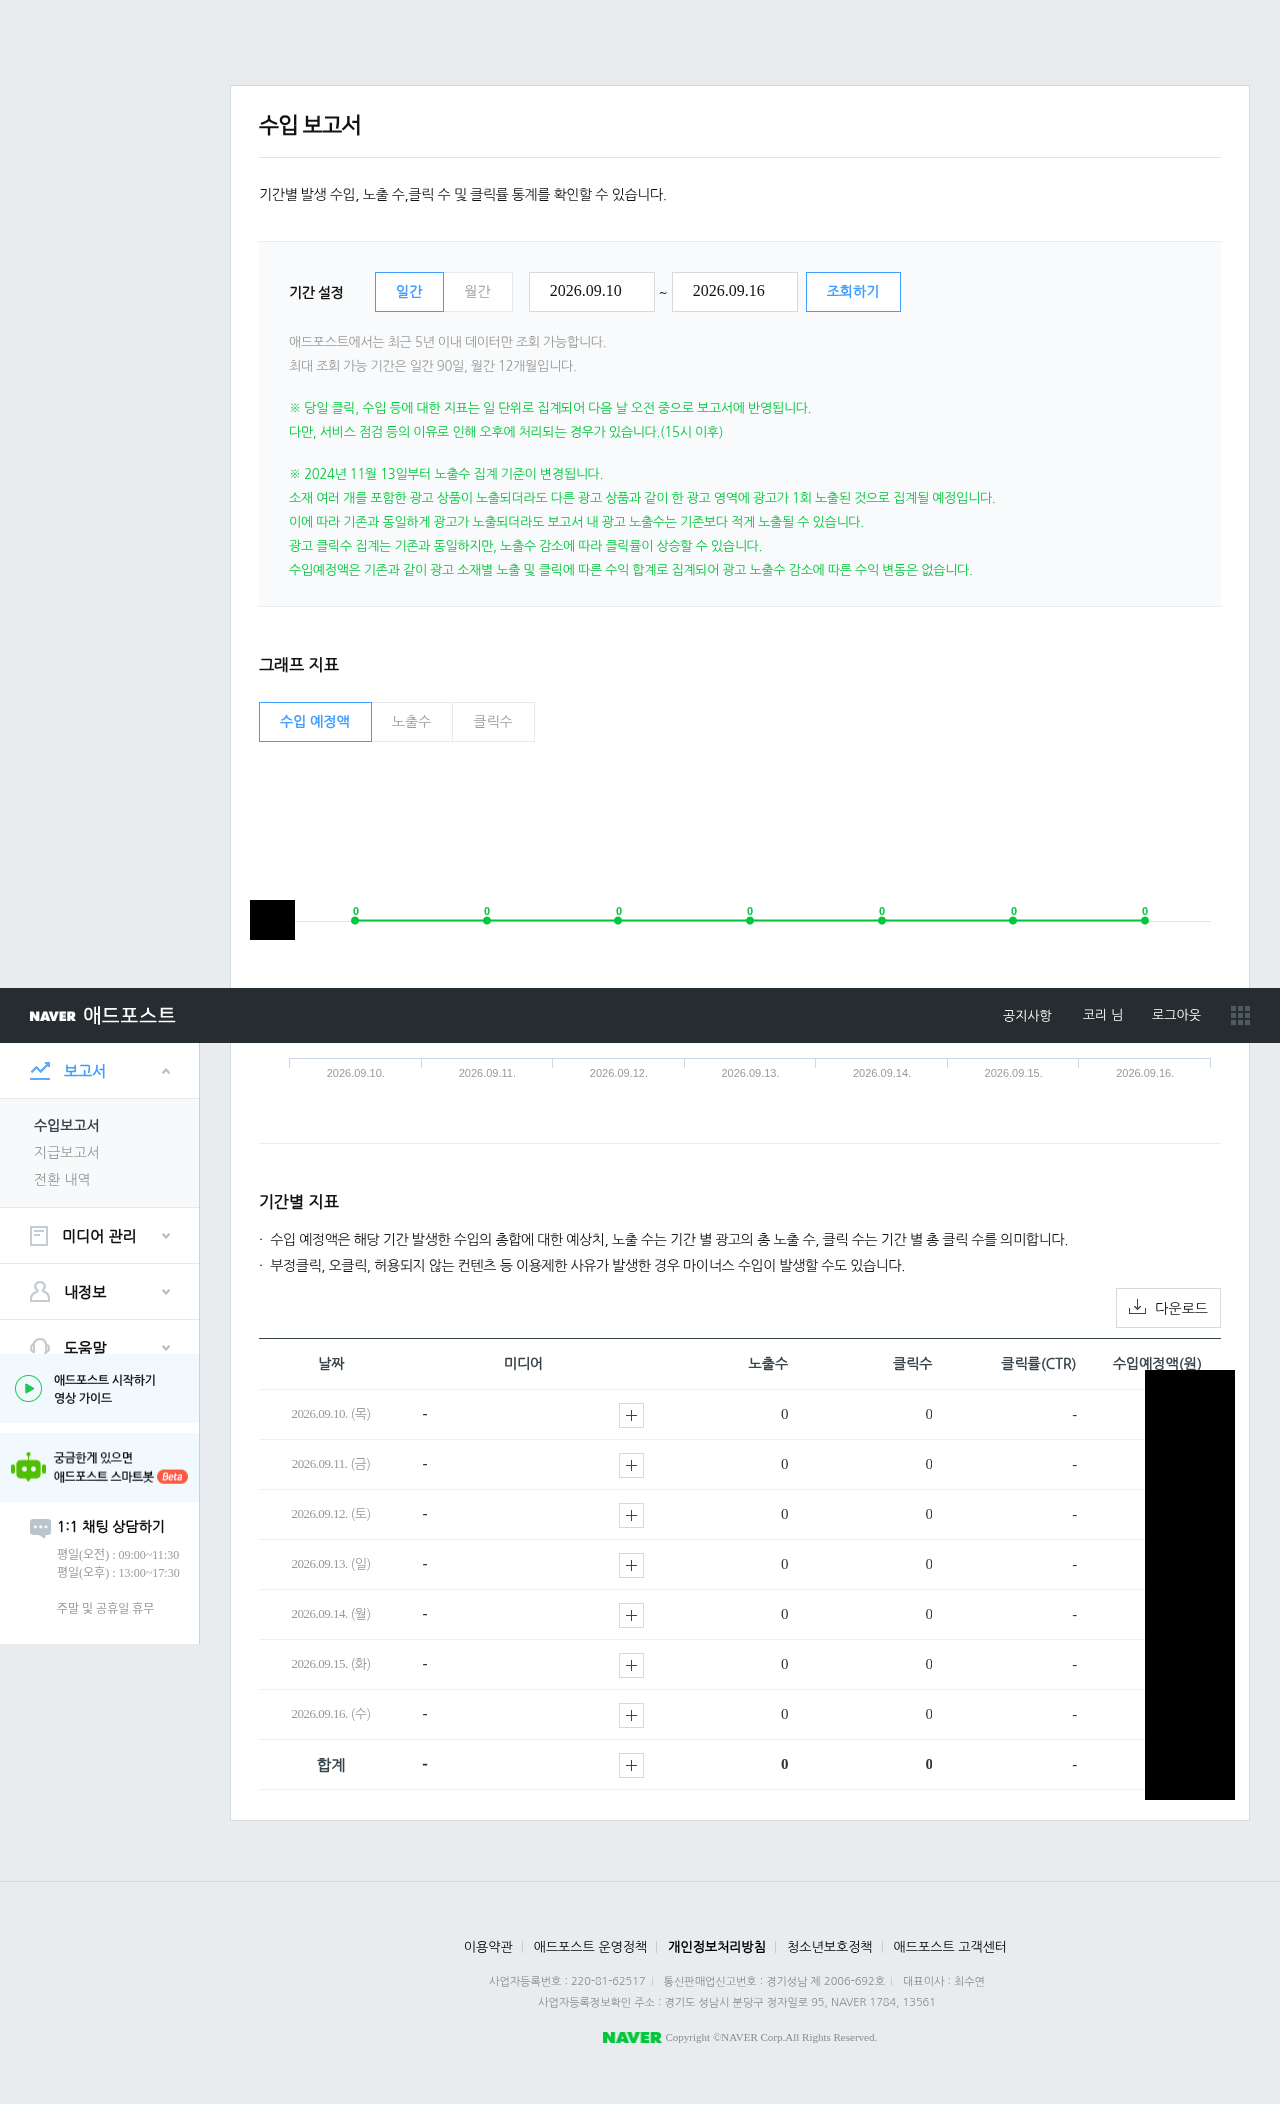The width and height of the screenshot is (1280, 2104).
Task: Click the 1:1 채팅 상담하기 text
Action: (x=111, y=1526)
